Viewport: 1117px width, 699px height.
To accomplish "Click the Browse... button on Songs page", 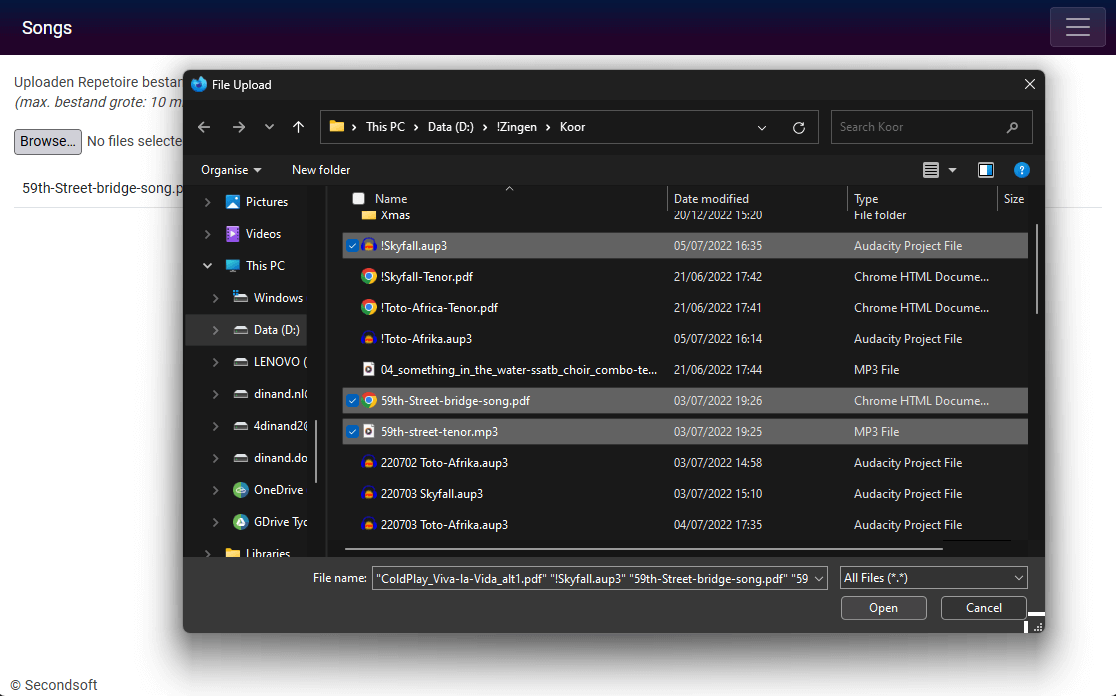I will click(48, 141).
